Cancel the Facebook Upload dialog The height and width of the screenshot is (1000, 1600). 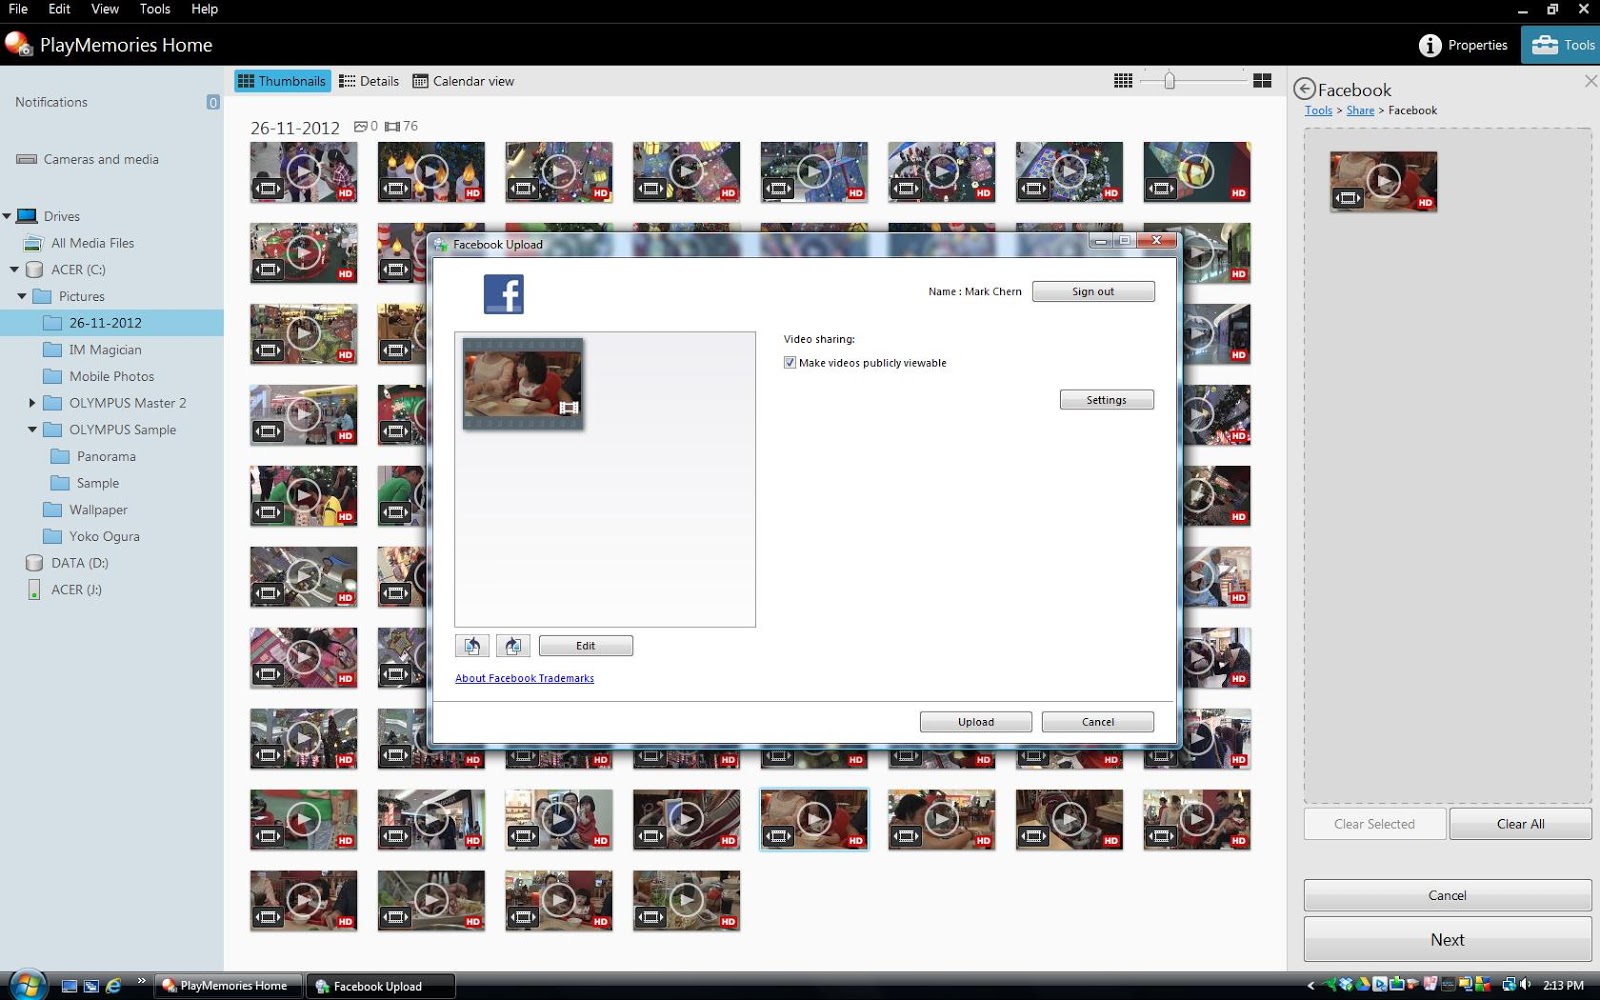1097,722
